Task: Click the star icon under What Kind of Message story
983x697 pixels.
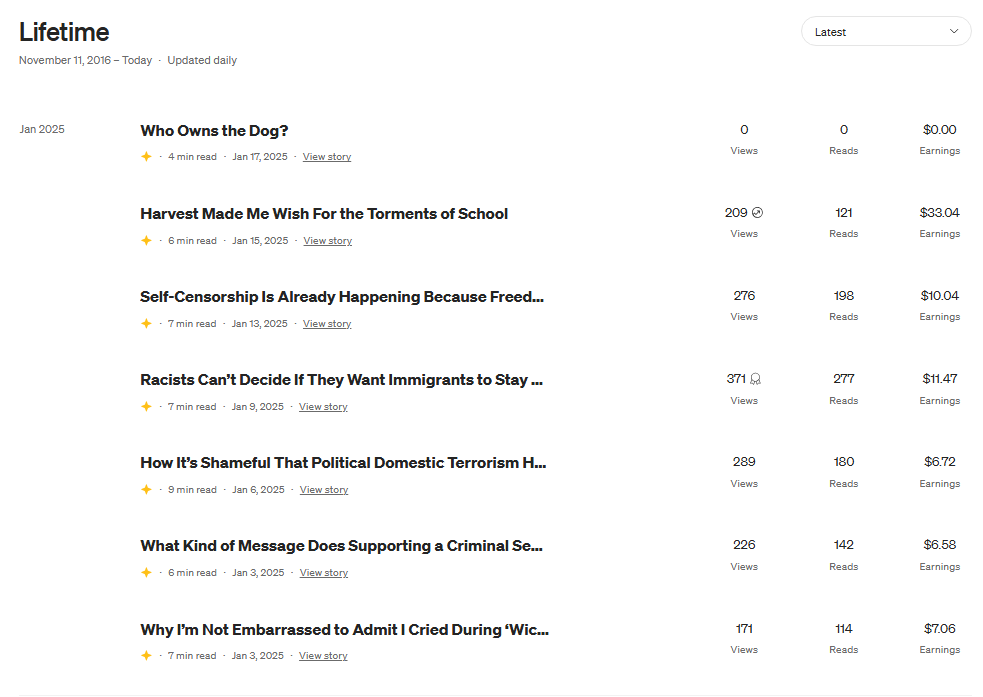Action: tap(146, 573)
